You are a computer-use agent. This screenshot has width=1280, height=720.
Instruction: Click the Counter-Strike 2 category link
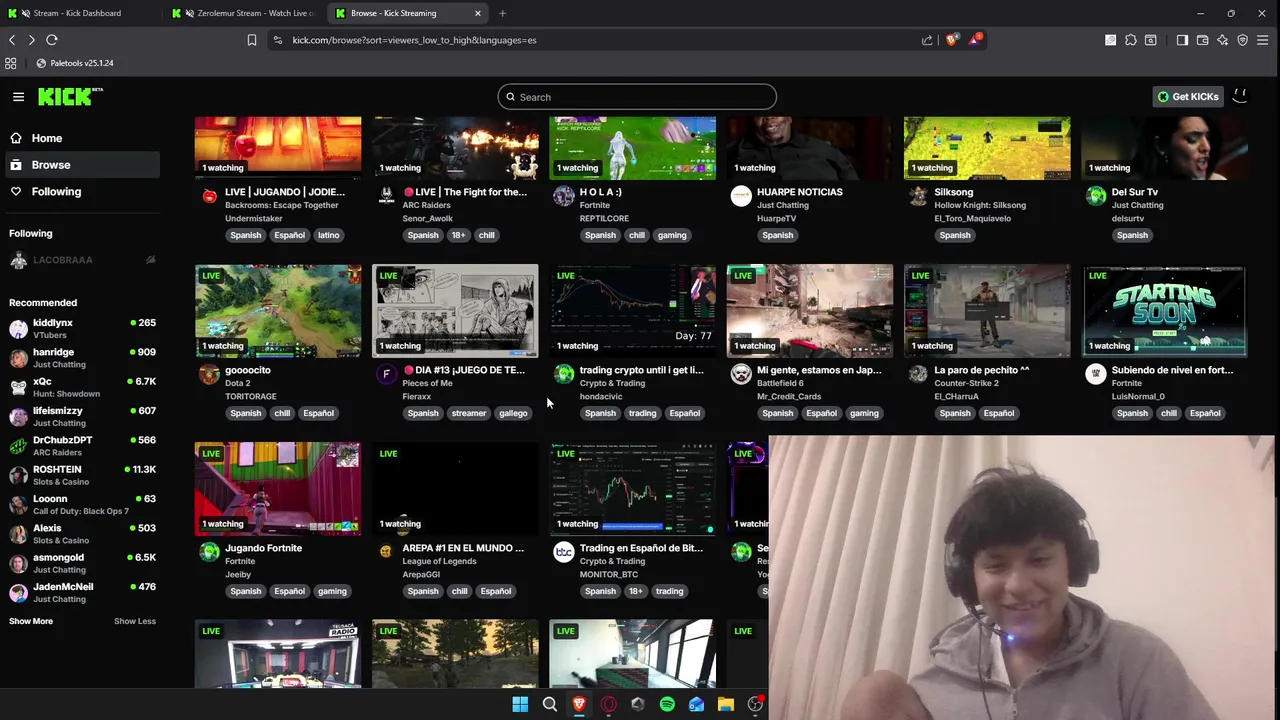click(967, 383)
